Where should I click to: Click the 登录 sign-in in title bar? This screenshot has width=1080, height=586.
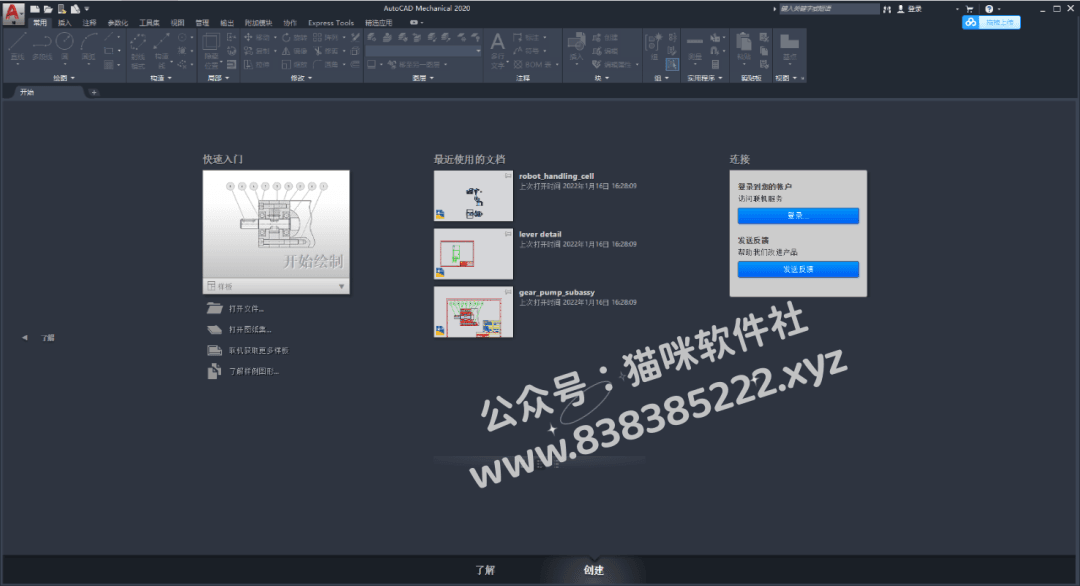point(909,9)
